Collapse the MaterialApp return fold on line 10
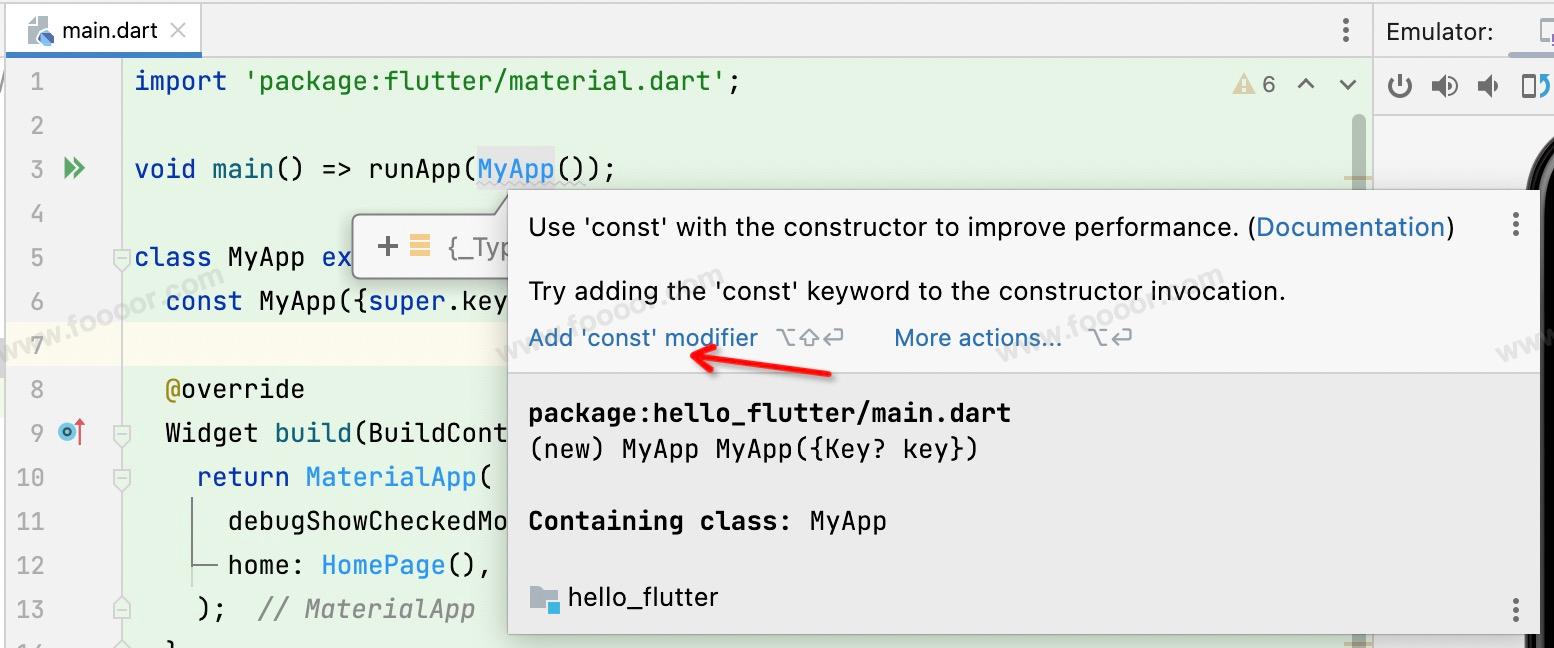 coord(121,478)
